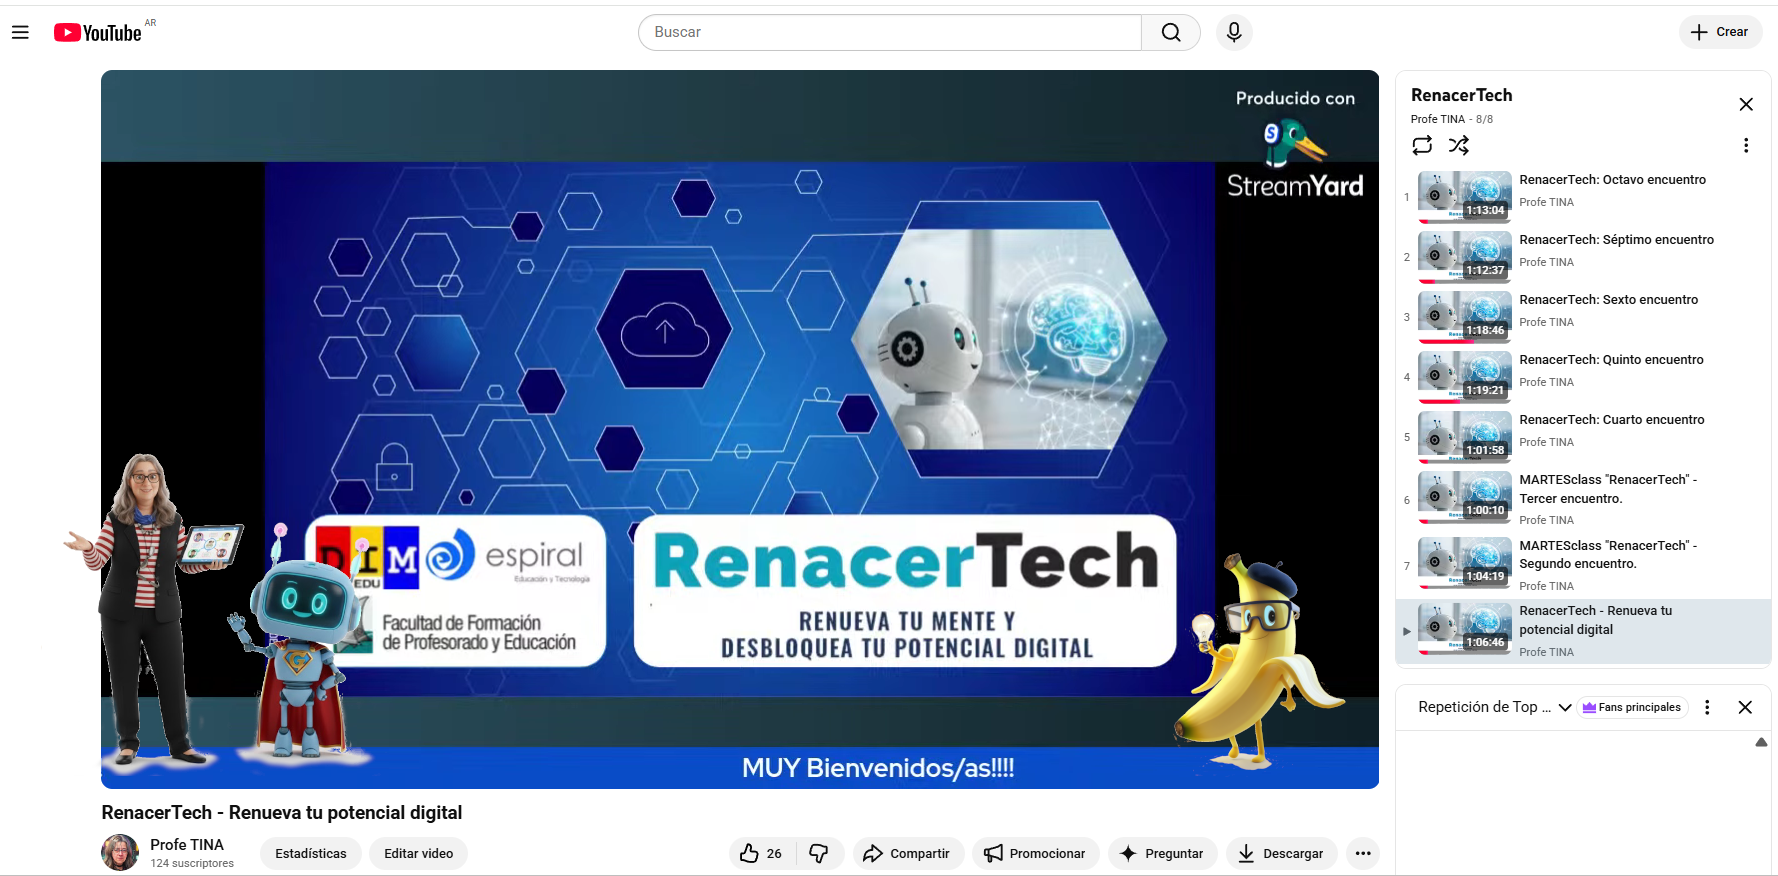1778x876 pixels.
Task: Toggle playlist shuffle button
Action: coord(1459,146)
